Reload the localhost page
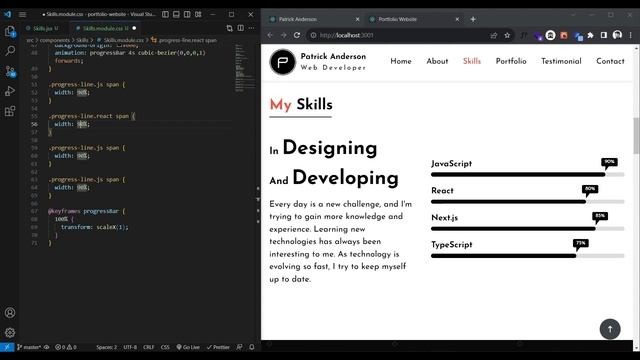 click(297, 36)
